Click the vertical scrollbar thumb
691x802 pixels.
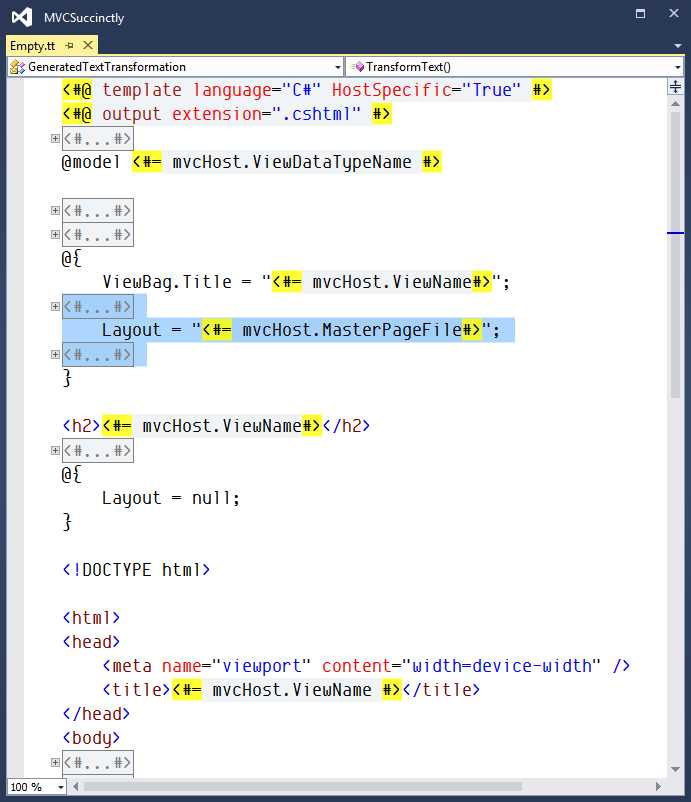pyautogui.click(x=675, y=254)
